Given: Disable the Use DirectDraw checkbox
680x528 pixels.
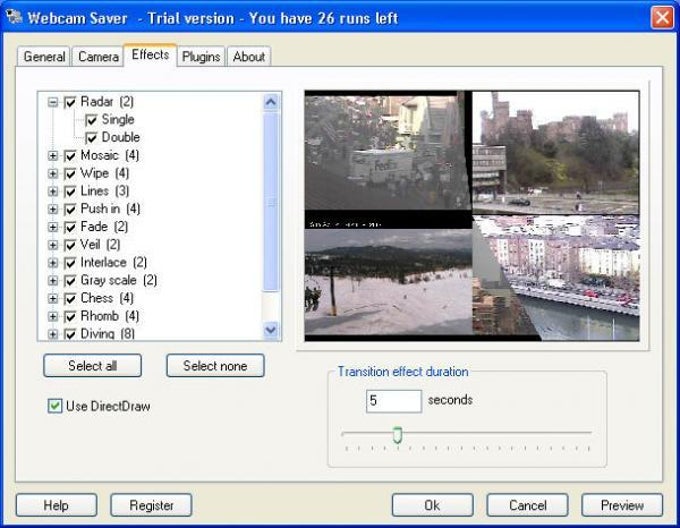Looking at the screenshot, I should pos(55,406).
